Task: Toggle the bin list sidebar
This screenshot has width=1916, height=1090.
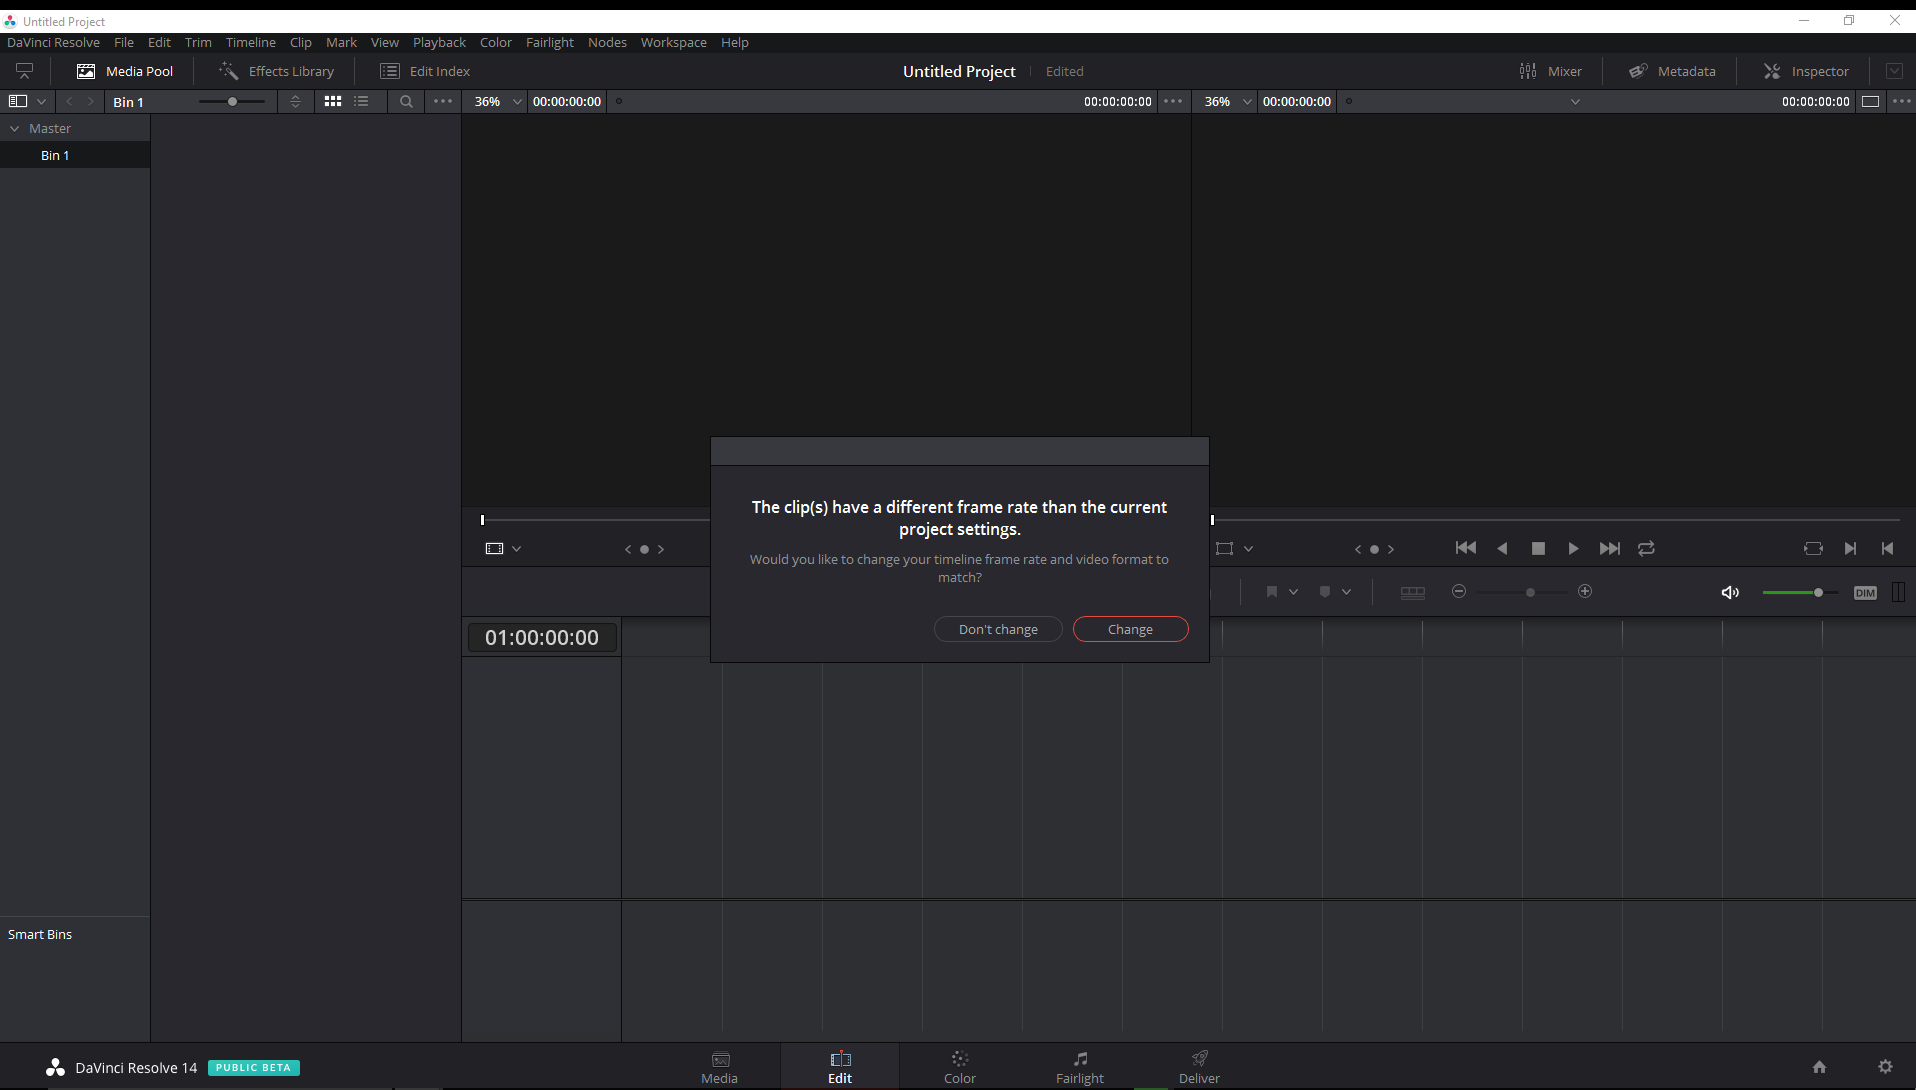Action: click(18, 101)
